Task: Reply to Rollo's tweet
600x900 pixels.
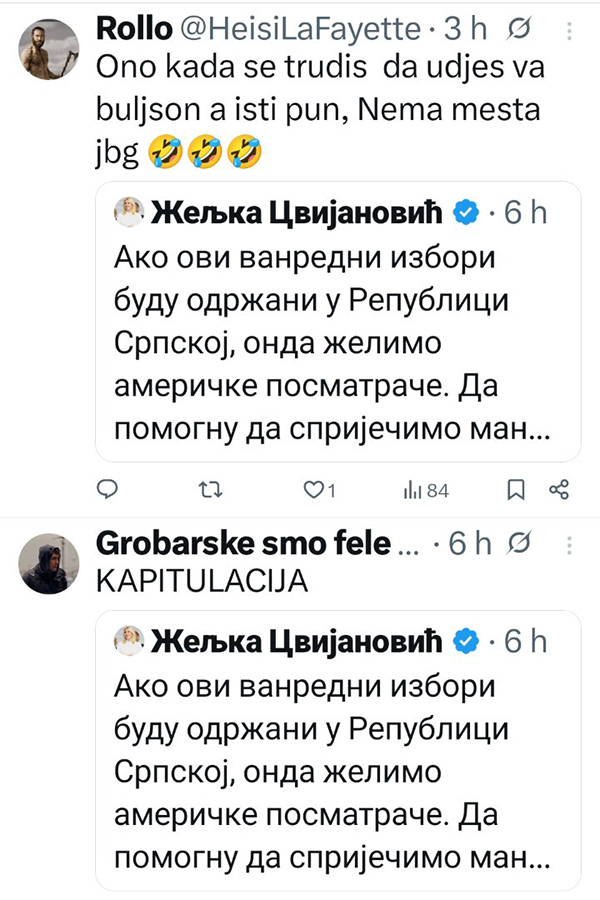Action: [109, 489]
